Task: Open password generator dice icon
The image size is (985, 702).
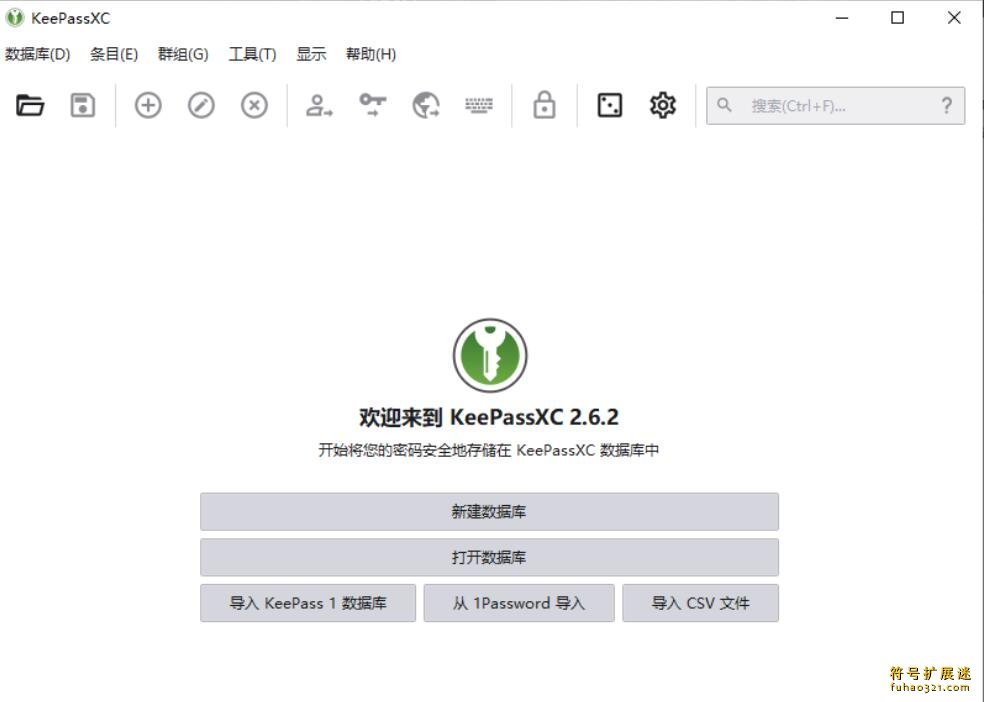Action: pyautogui.click(x=609, y=106)
